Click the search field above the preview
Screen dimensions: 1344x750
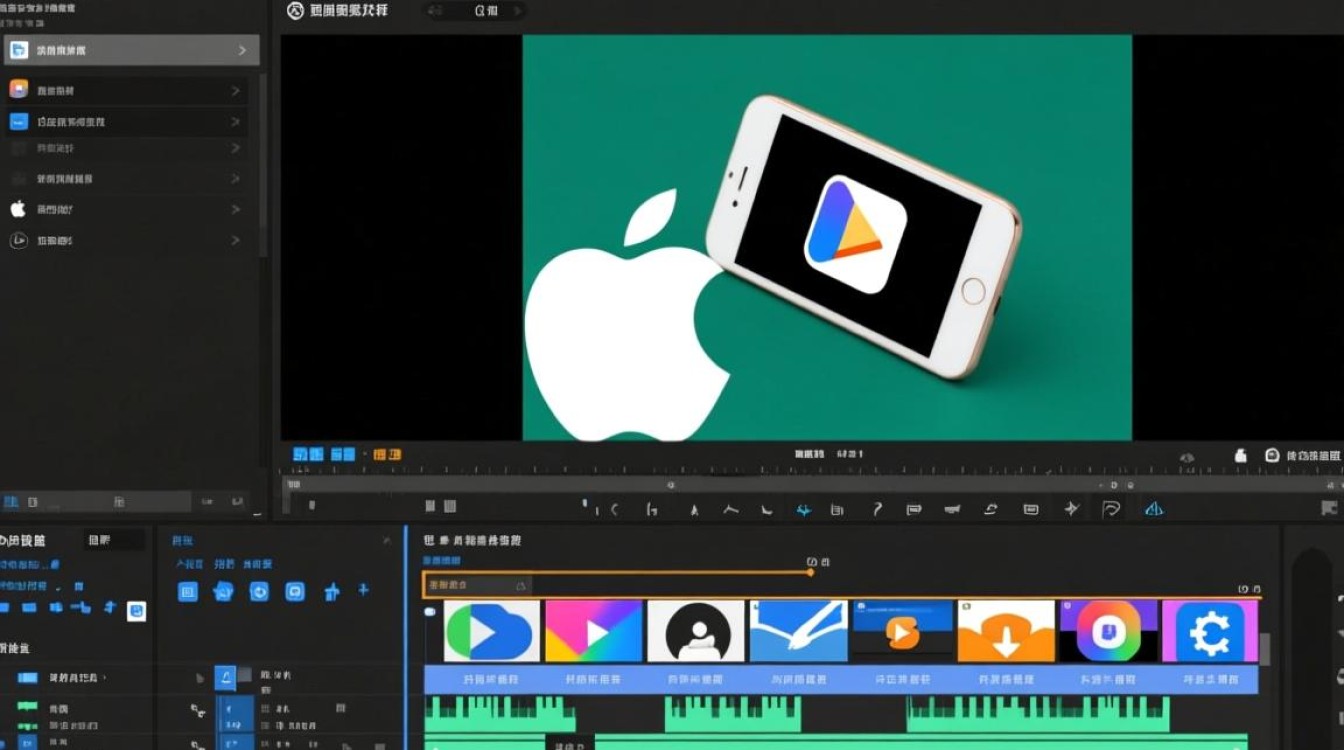click(477, 11)
